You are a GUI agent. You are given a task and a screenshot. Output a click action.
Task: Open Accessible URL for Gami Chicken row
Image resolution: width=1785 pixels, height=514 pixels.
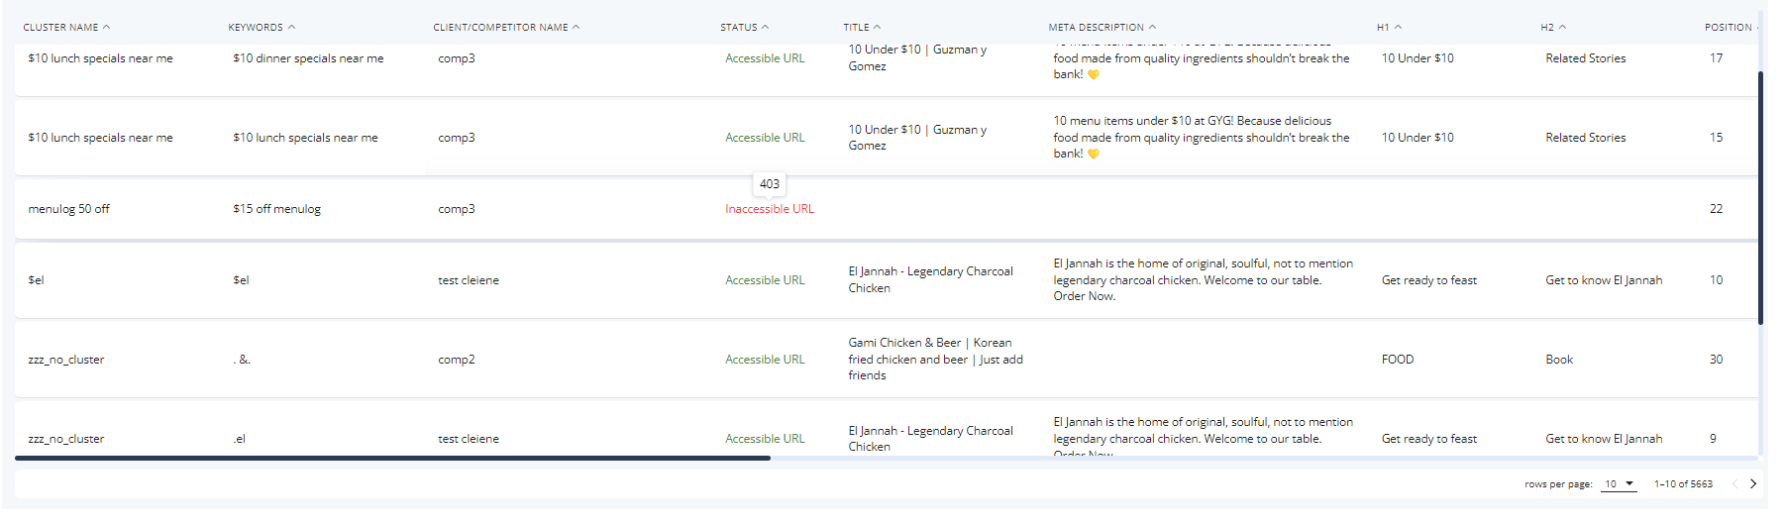tap(764, 359)
